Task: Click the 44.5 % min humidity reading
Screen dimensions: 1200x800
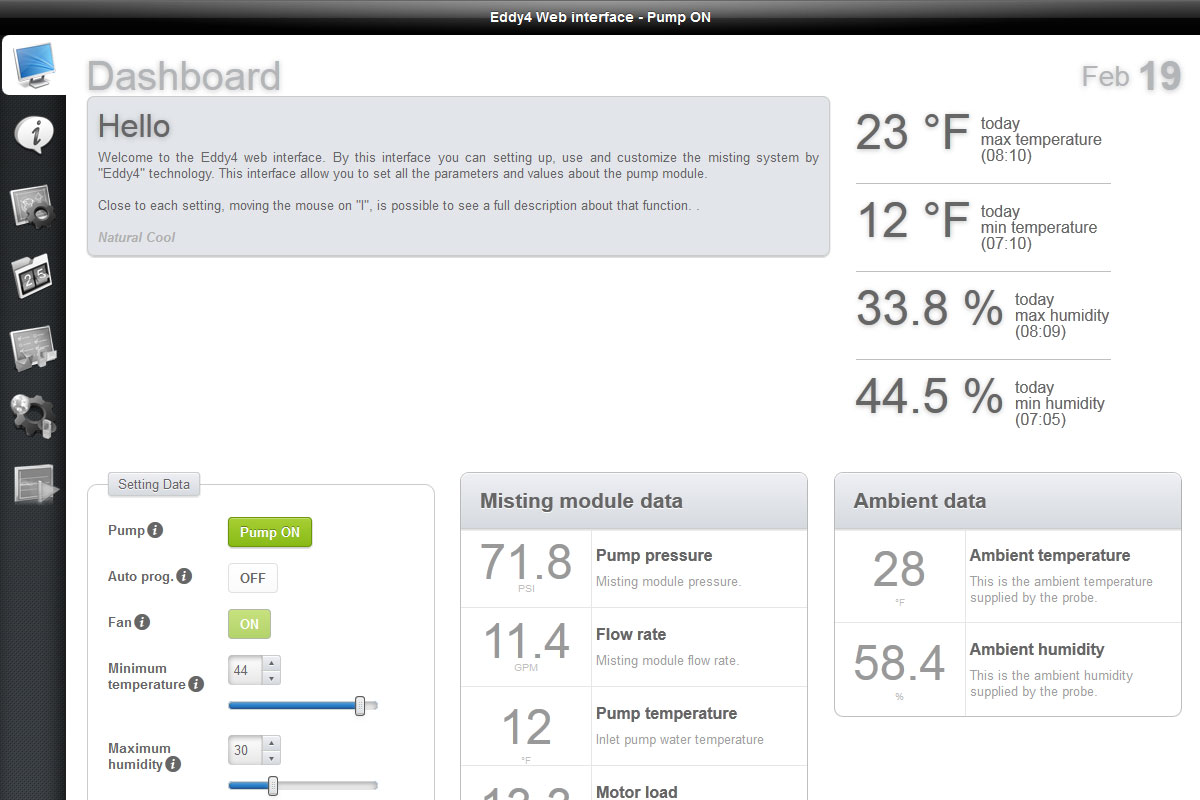Action: point(930,396)
